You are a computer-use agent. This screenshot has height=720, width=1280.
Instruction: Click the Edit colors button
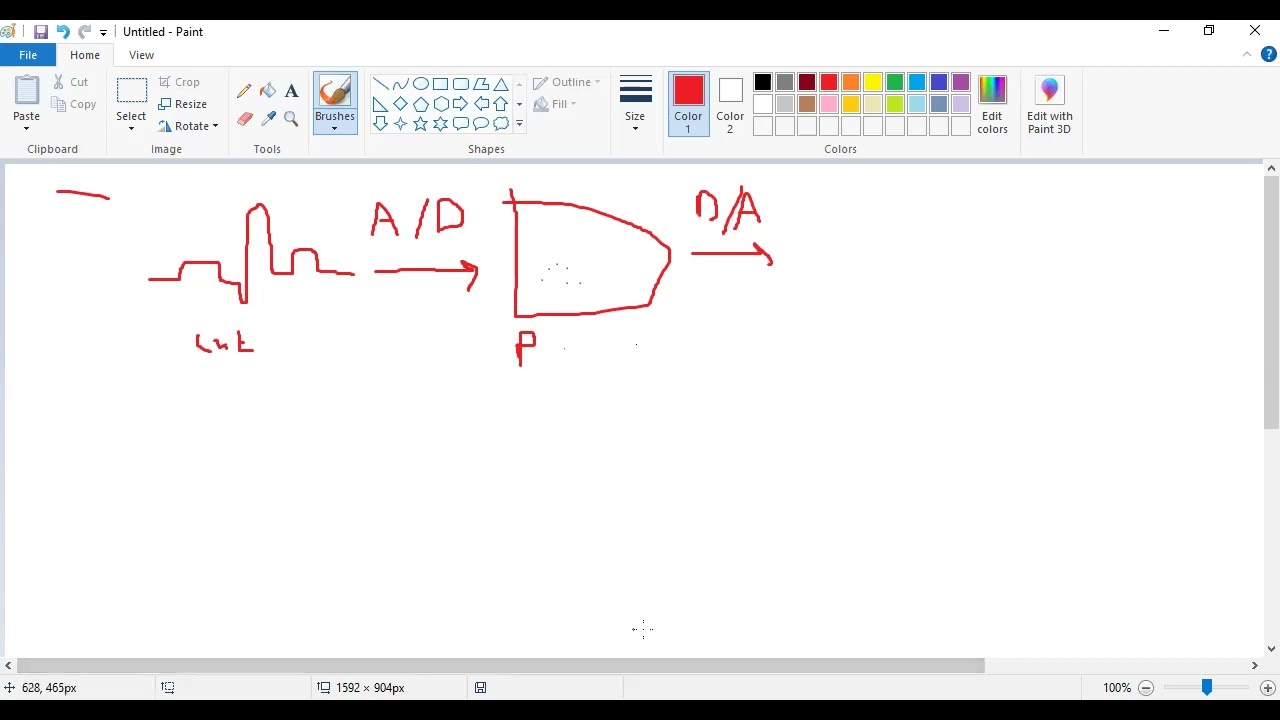click(x=992, y=104)
